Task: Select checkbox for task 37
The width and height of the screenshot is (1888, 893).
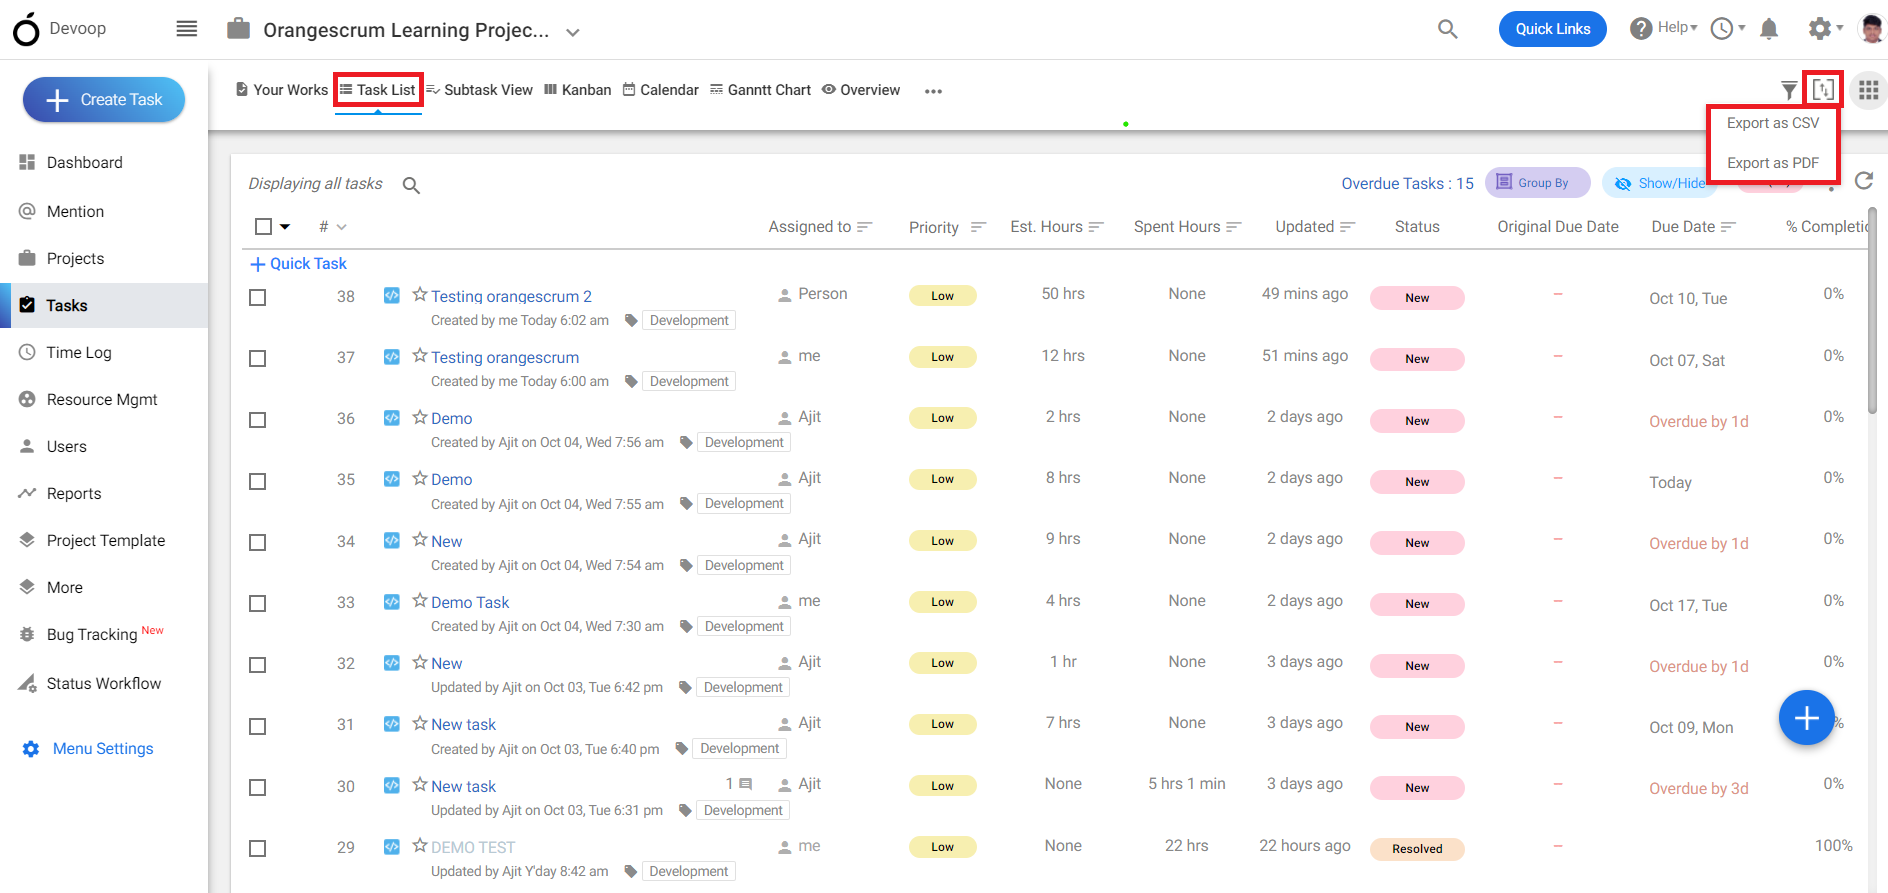Action: click(x=258, y=358)
